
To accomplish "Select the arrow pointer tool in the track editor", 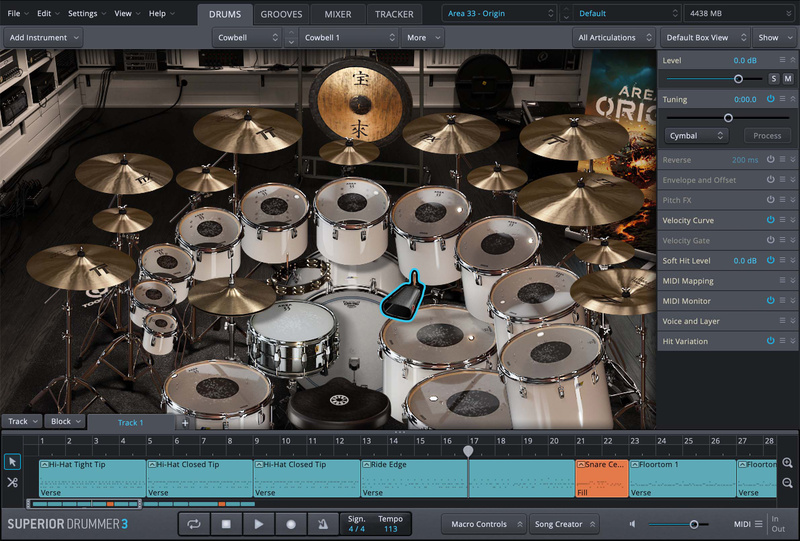I will tap(12, 462).
